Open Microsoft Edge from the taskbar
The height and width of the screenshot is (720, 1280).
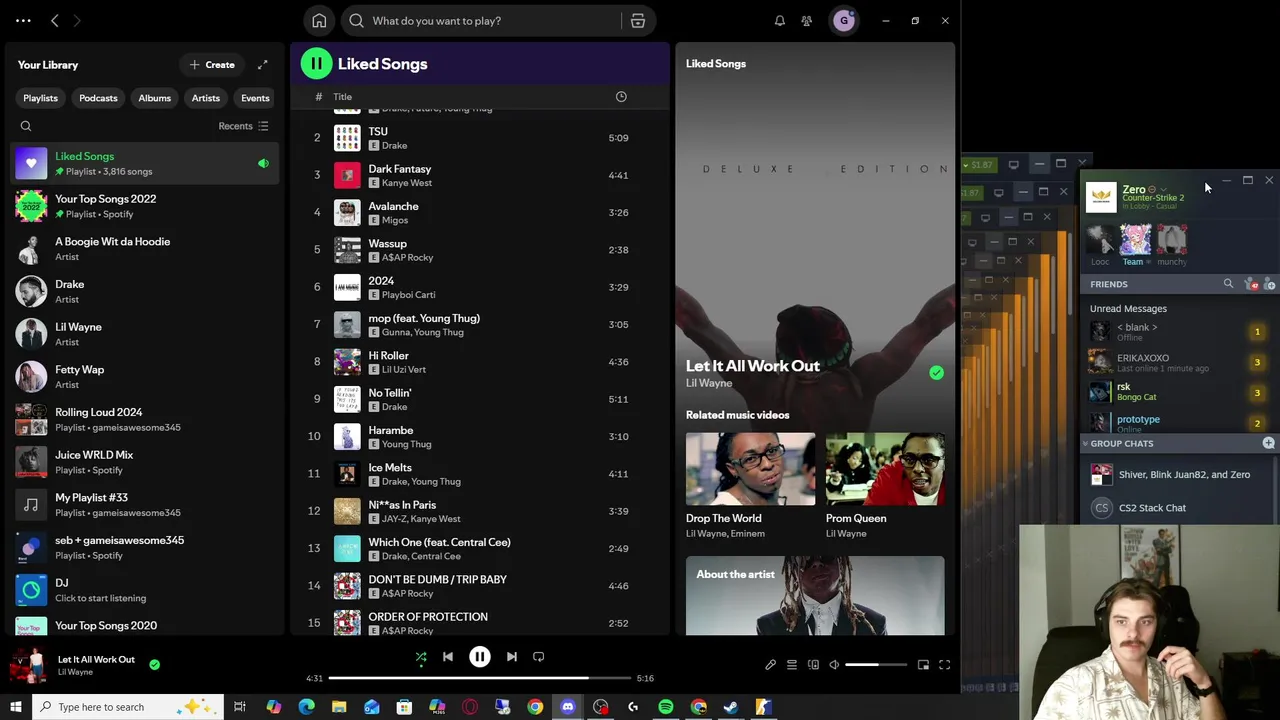pyautogui.click(x=306, y=707)
